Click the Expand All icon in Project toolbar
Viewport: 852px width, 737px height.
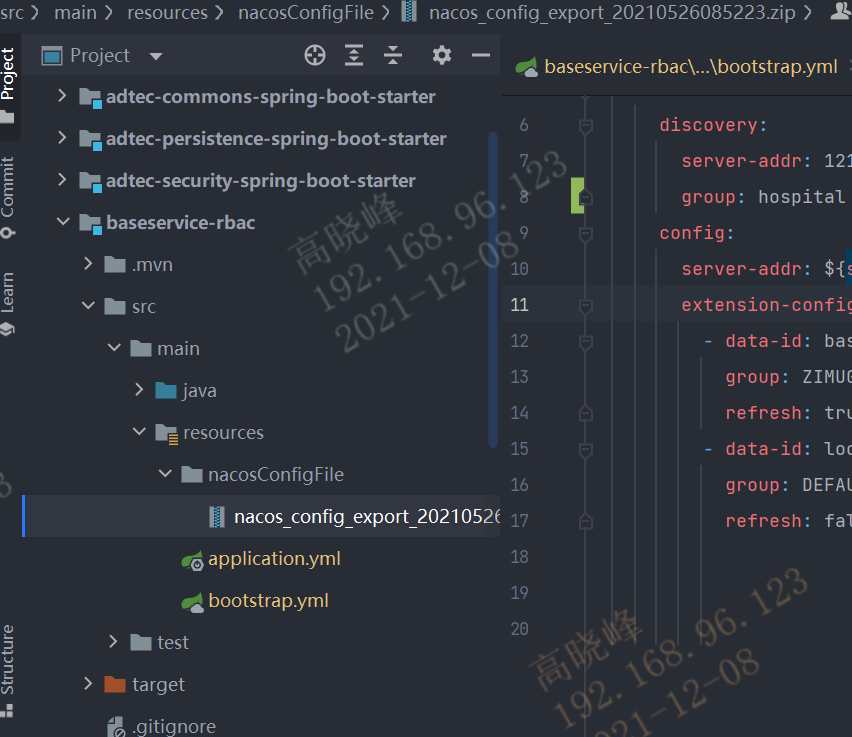354,55
